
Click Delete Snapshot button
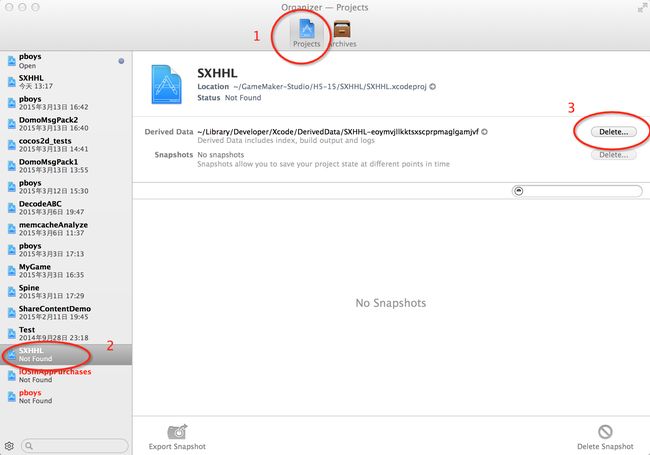605,437
